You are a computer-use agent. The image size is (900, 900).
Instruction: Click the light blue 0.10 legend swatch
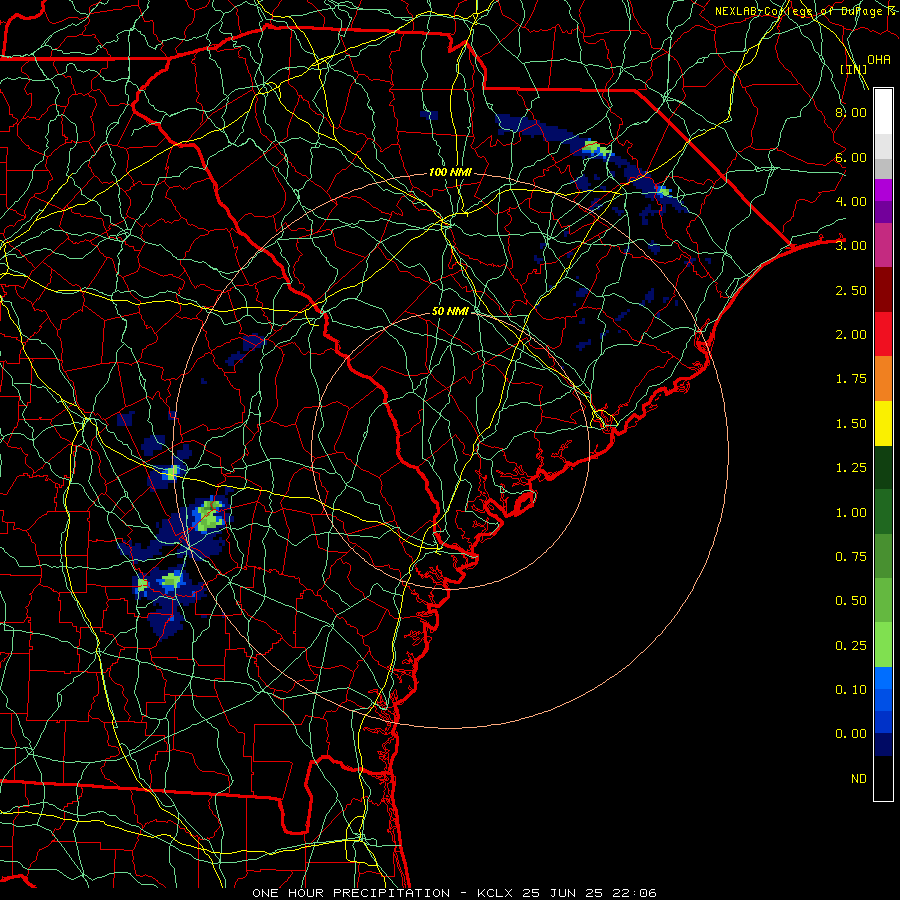pos(883,678)
